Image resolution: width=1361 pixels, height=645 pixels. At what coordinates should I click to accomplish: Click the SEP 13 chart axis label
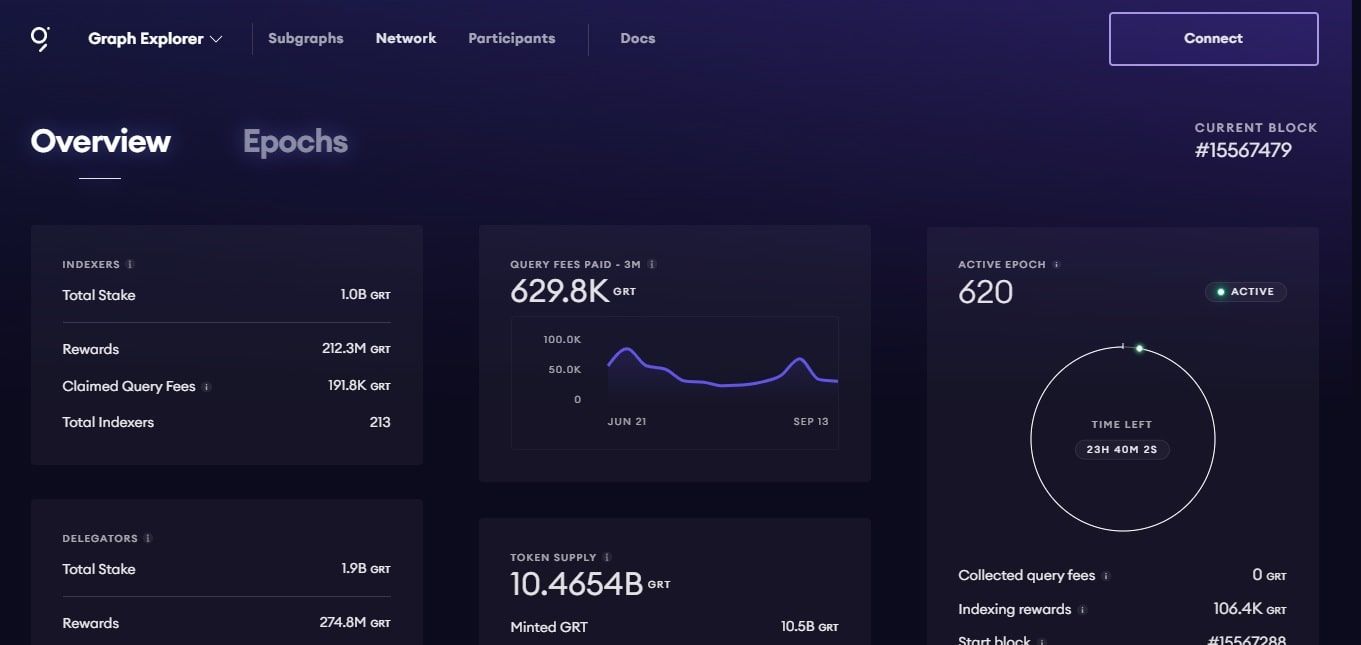pos(811,421)
